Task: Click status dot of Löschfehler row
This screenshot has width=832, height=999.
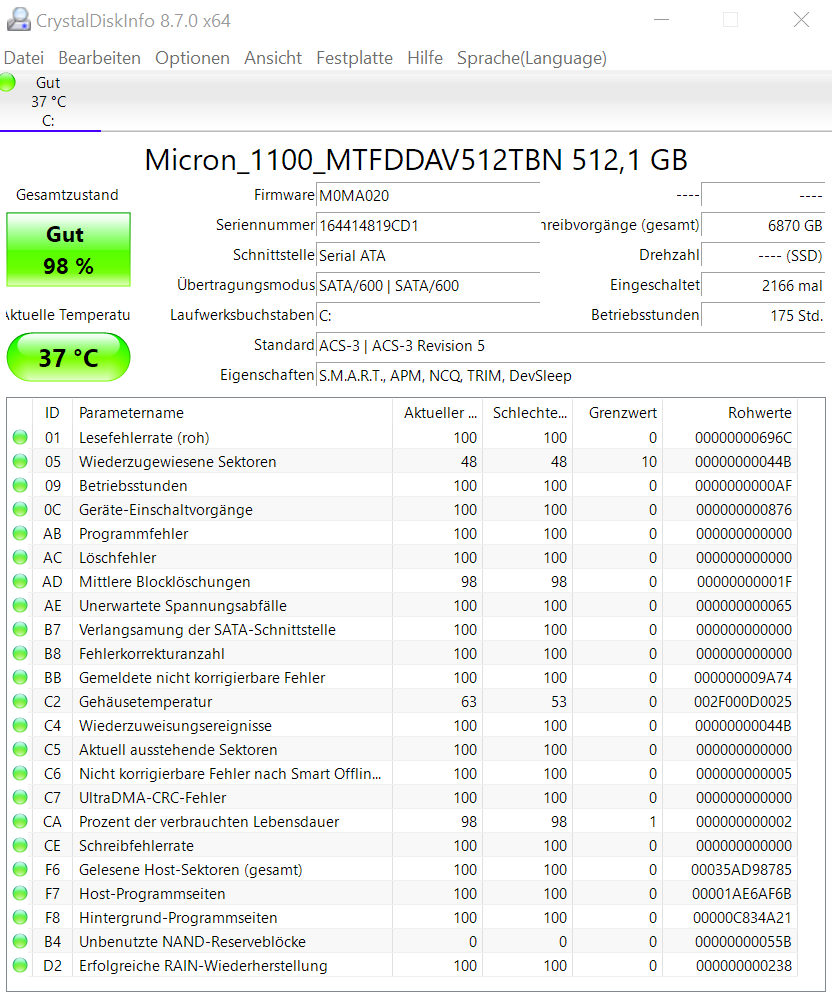Action: point(20,557)
